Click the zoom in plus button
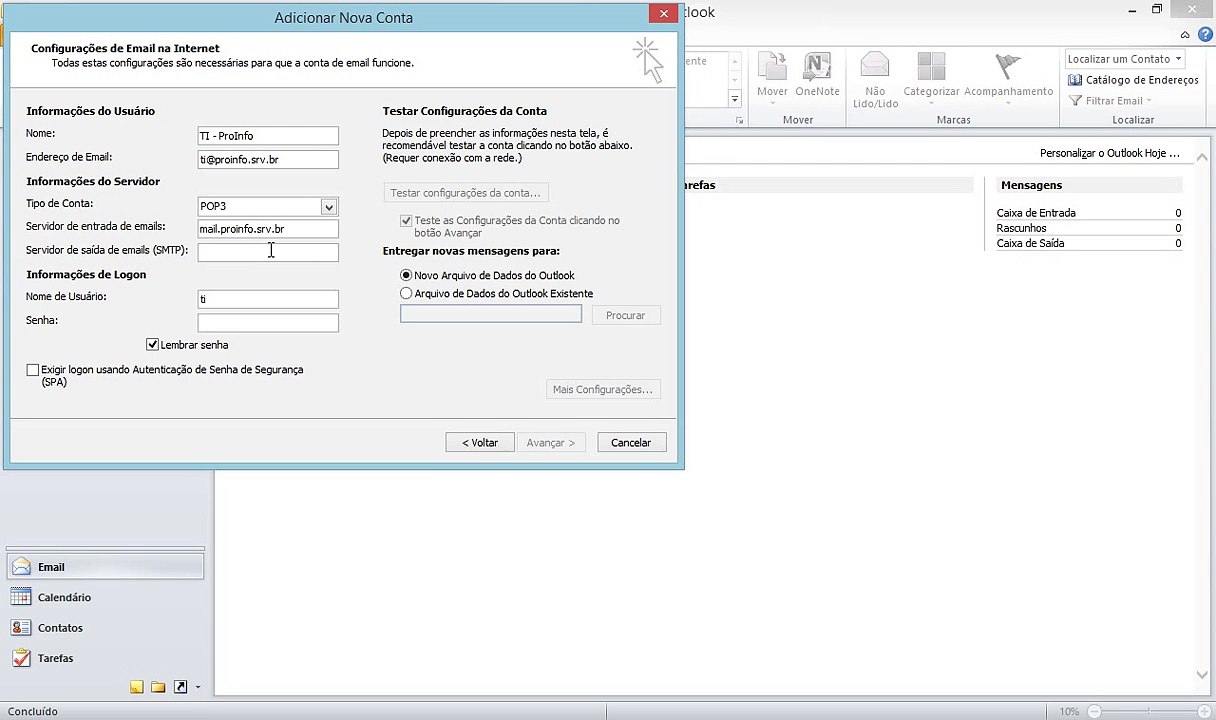The width and height of the screenshot is (1216, 720). click(1206, 711)
